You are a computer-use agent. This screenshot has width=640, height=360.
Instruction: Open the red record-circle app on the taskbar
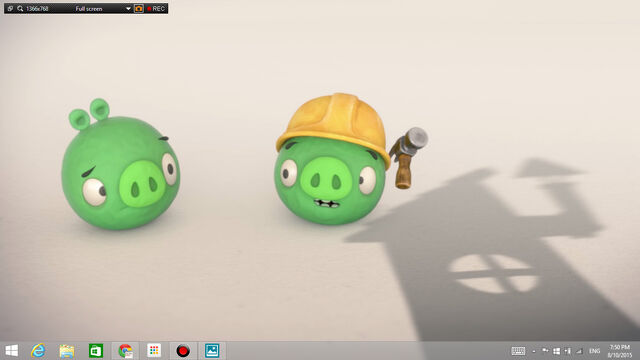(x=183, y=351)
